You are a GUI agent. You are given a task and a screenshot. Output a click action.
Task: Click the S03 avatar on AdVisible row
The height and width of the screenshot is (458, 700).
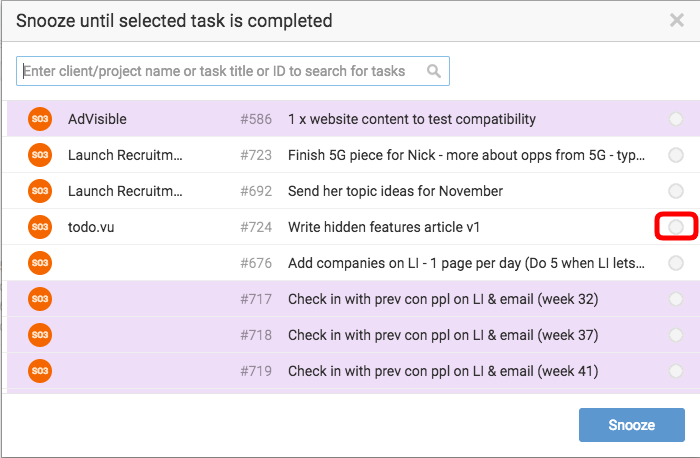(x=40, y=119)
